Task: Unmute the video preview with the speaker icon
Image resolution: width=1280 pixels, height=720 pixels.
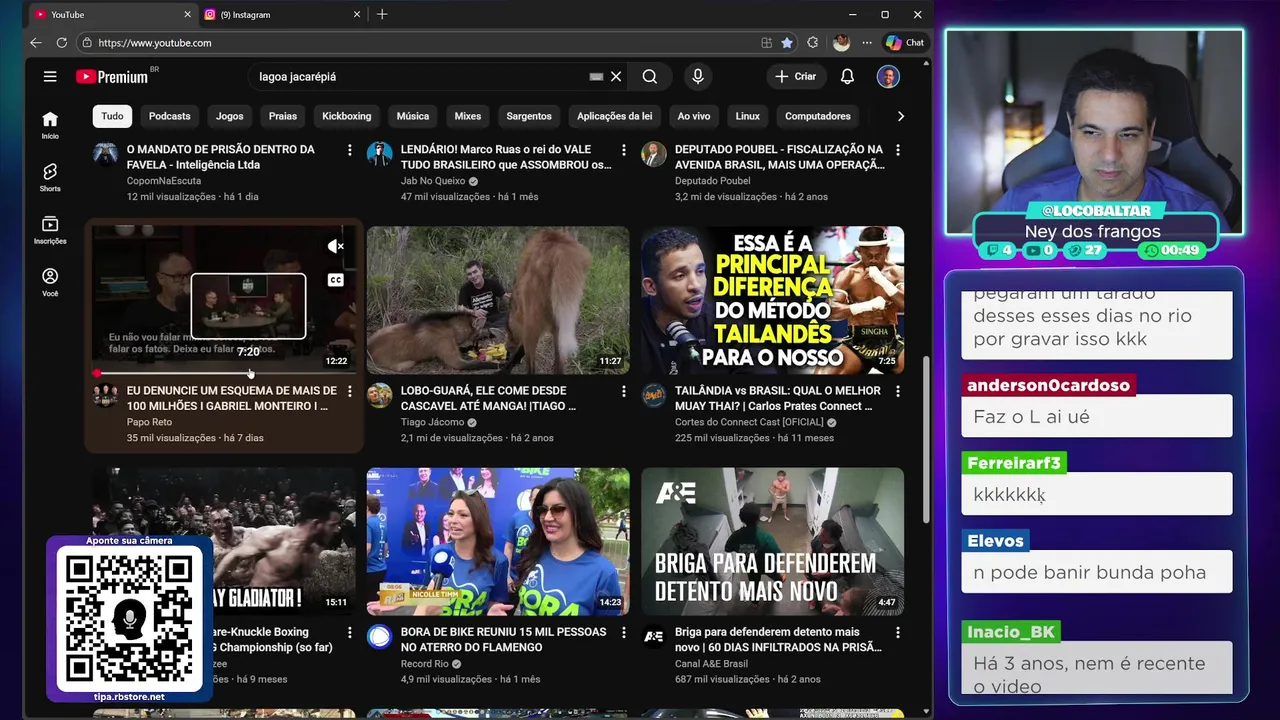Action: (x=336, y=246)
